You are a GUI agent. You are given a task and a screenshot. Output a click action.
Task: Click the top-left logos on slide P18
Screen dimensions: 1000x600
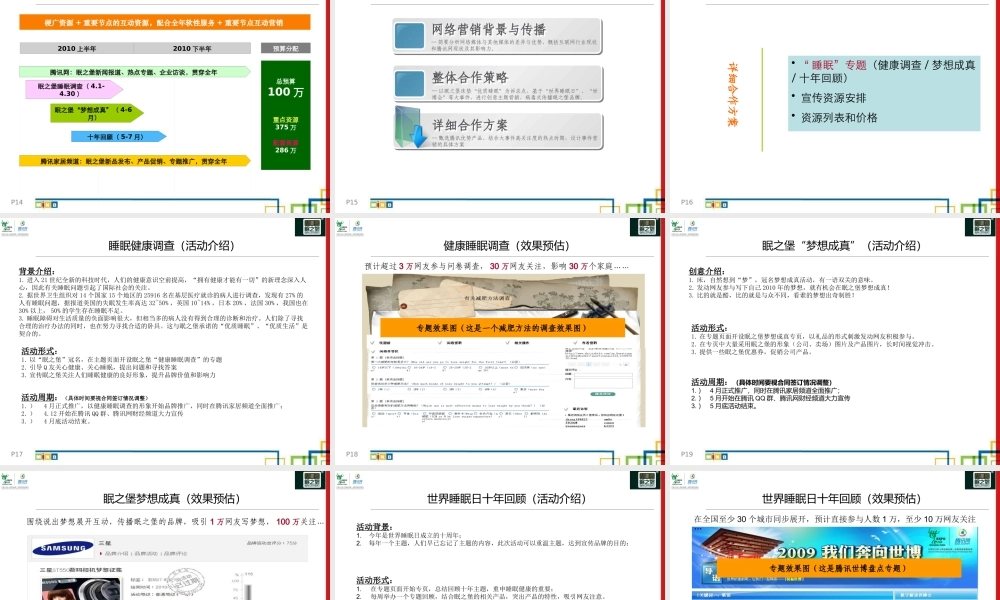[x=350, y=228]
